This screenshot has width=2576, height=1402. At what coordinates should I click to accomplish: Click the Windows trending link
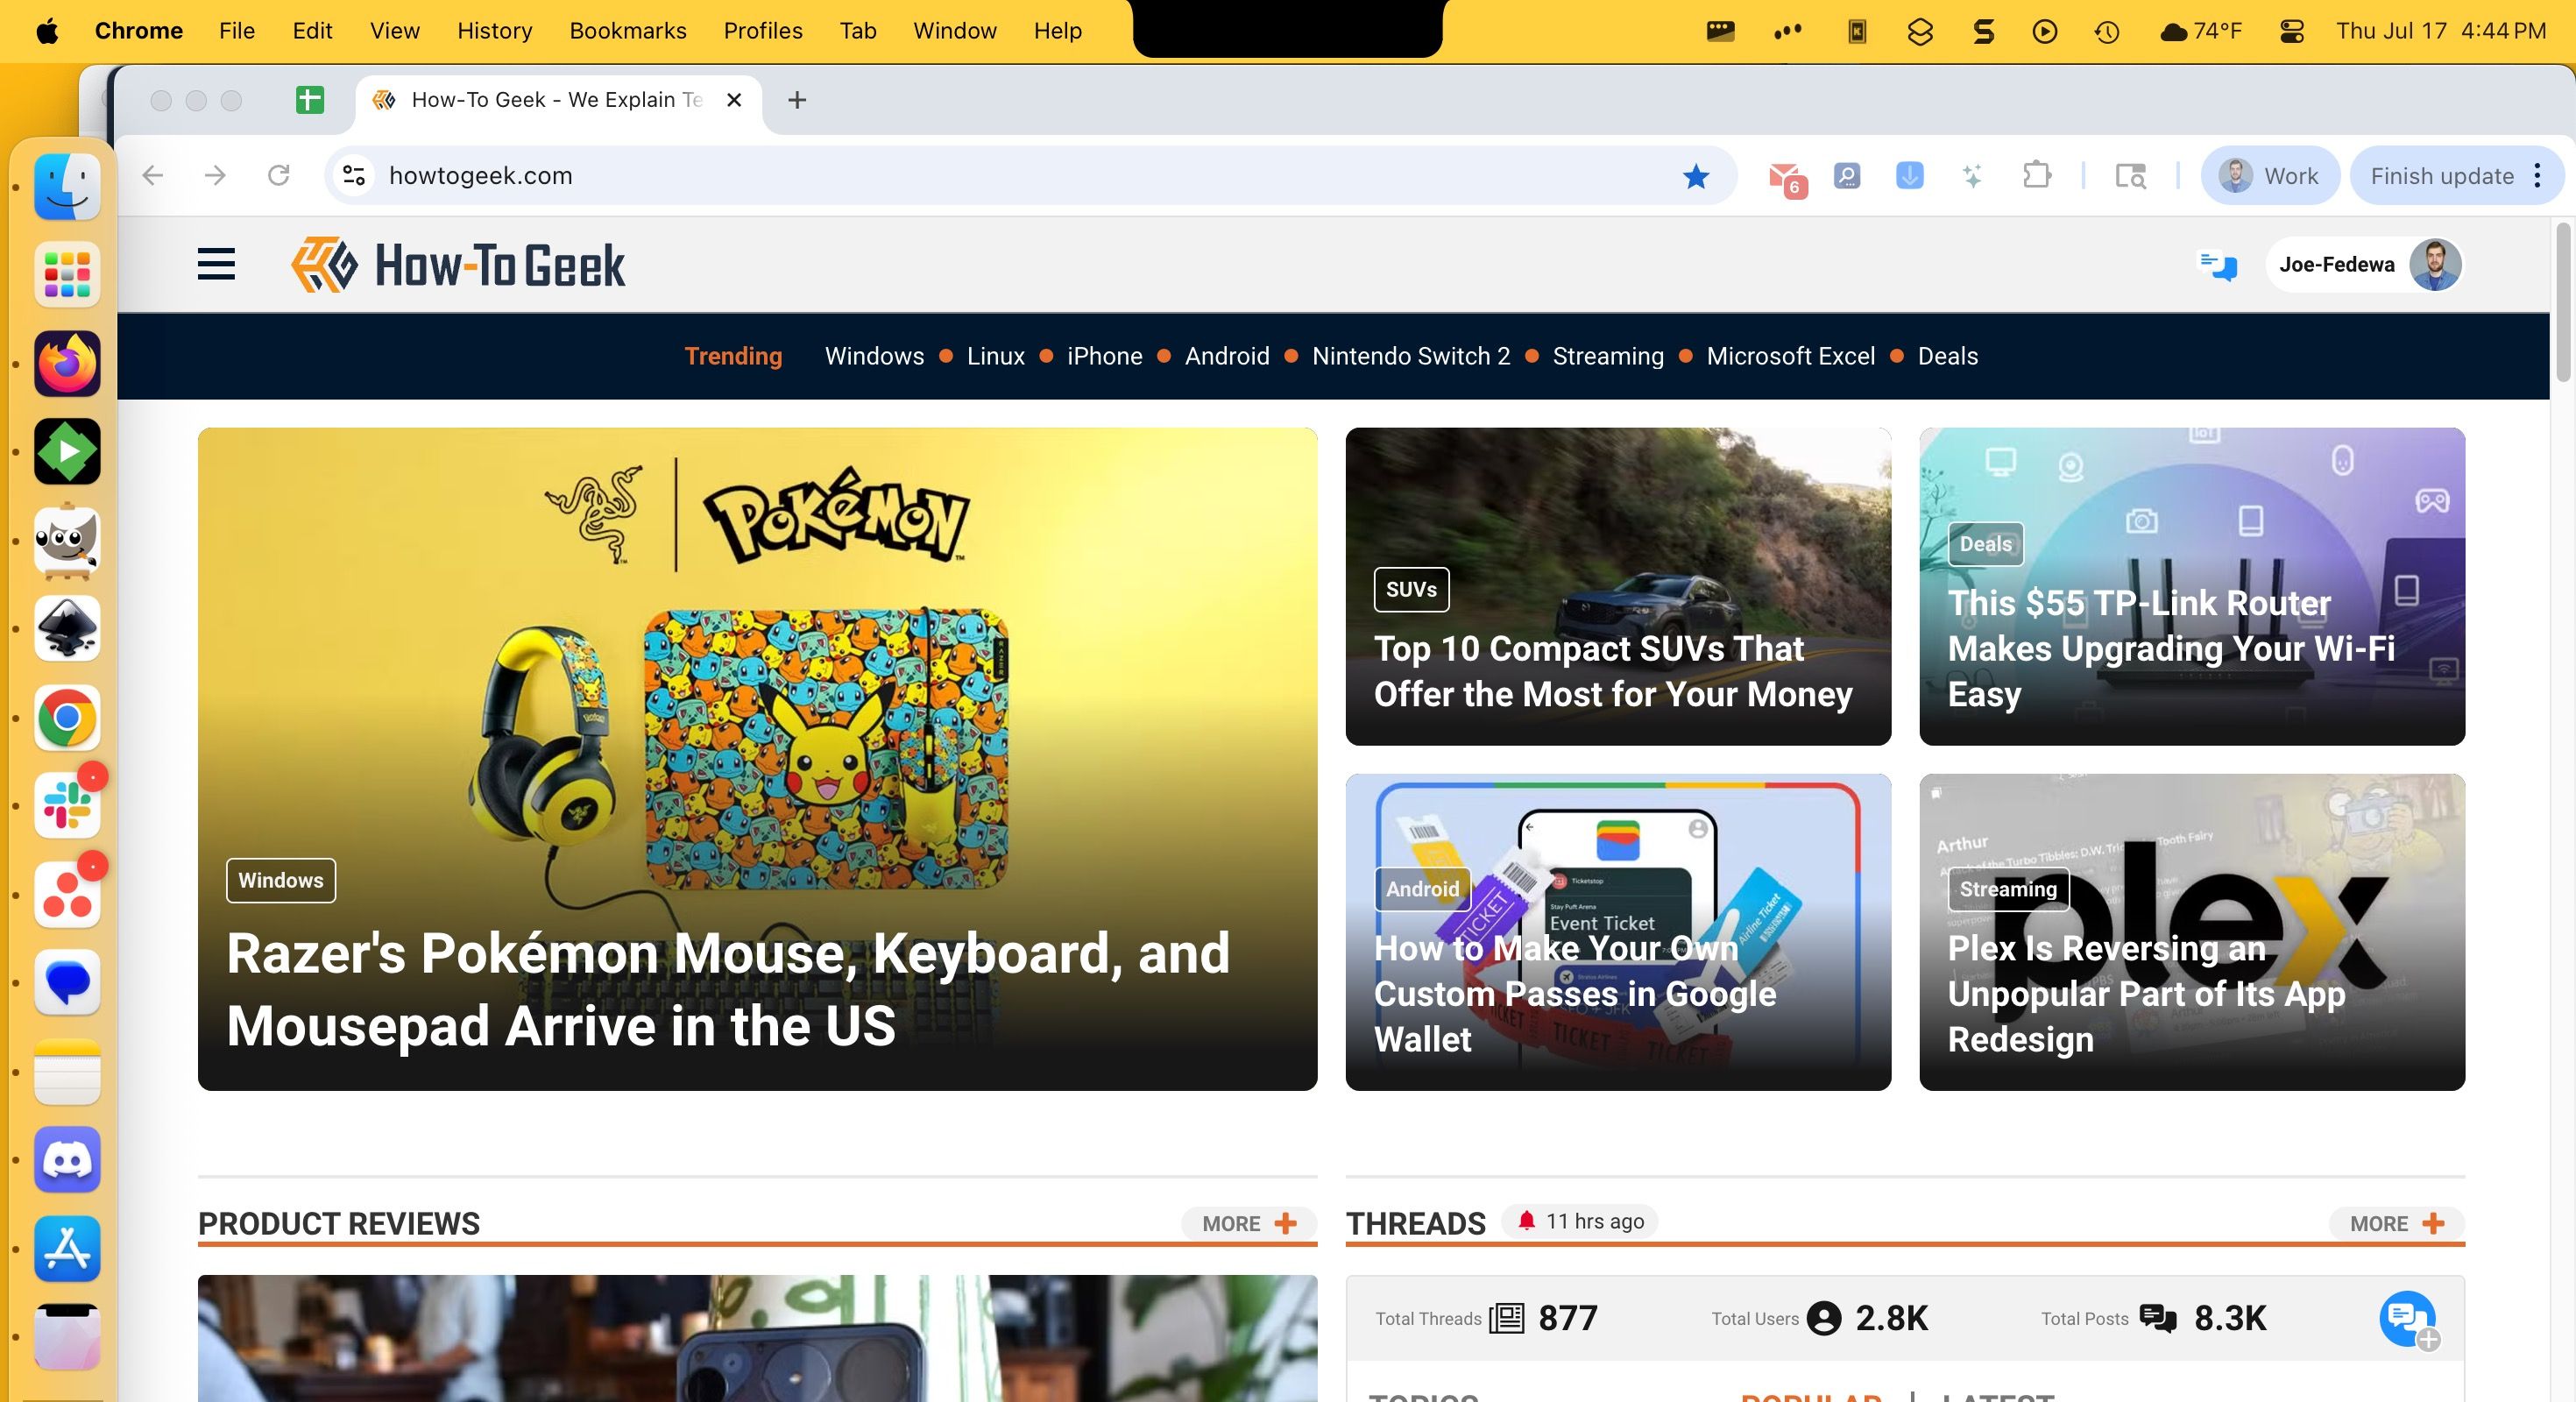(x=874, y=356)
